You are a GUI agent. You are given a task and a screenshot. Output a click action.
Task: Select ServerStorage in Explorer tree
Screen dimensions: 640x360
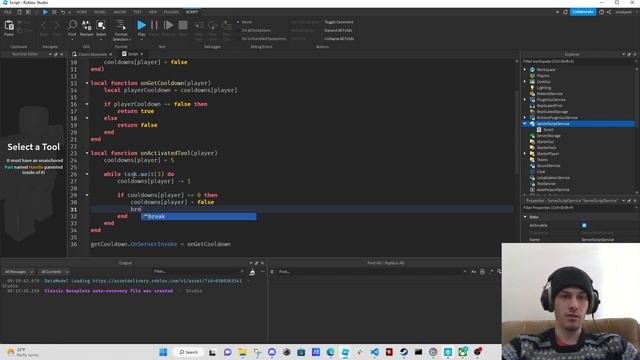(x=549, y=136)
